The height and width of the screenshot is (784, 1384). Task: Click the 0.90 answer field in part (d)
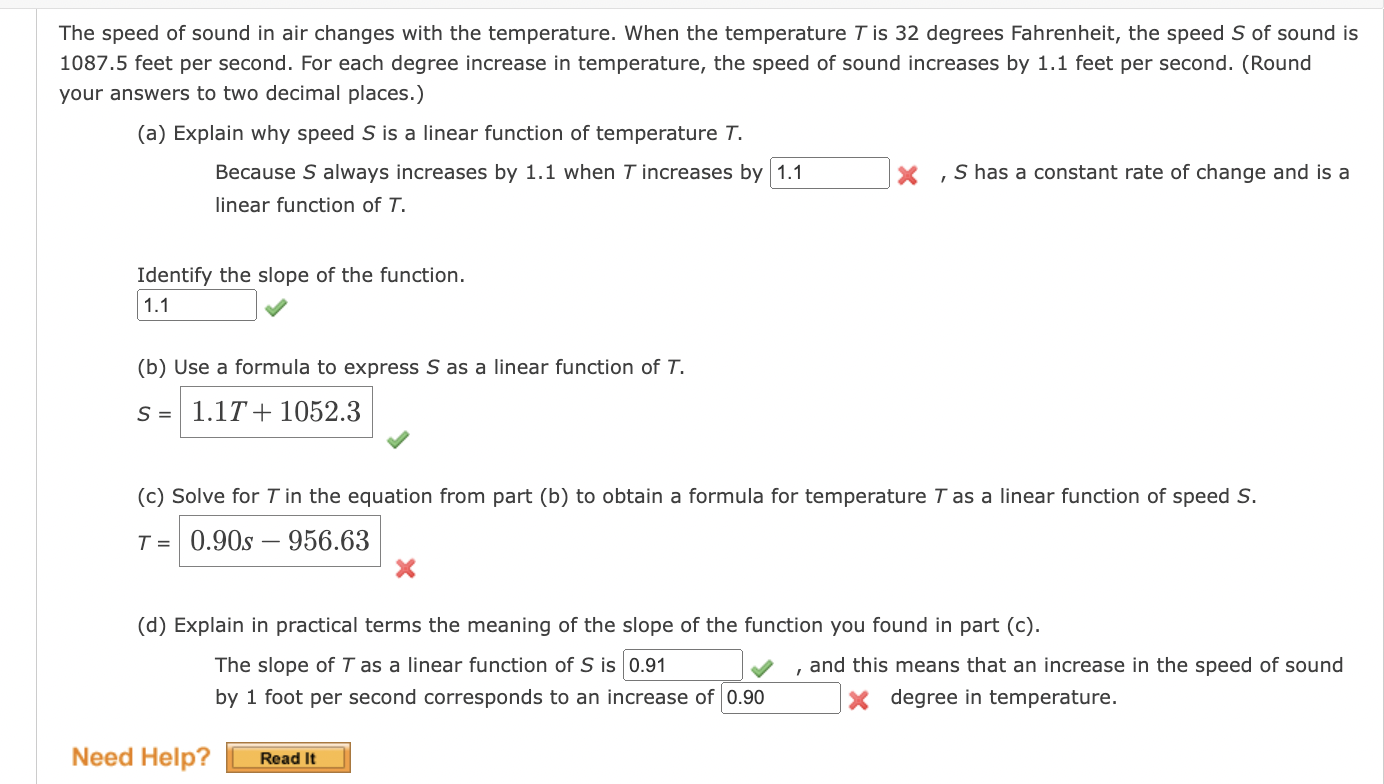780,697
